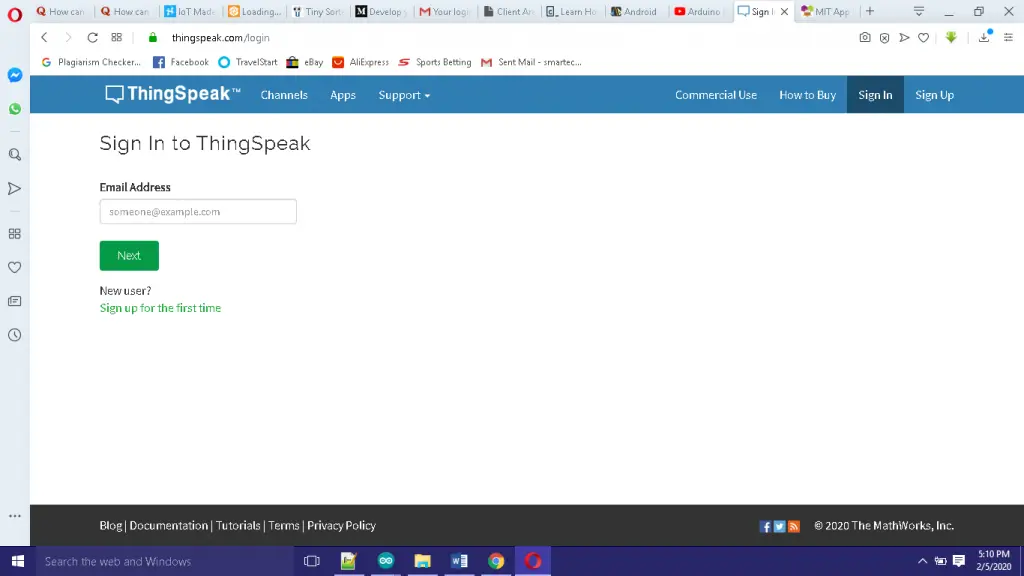Open Channels in the navigation bar

[x=284, y=95]
